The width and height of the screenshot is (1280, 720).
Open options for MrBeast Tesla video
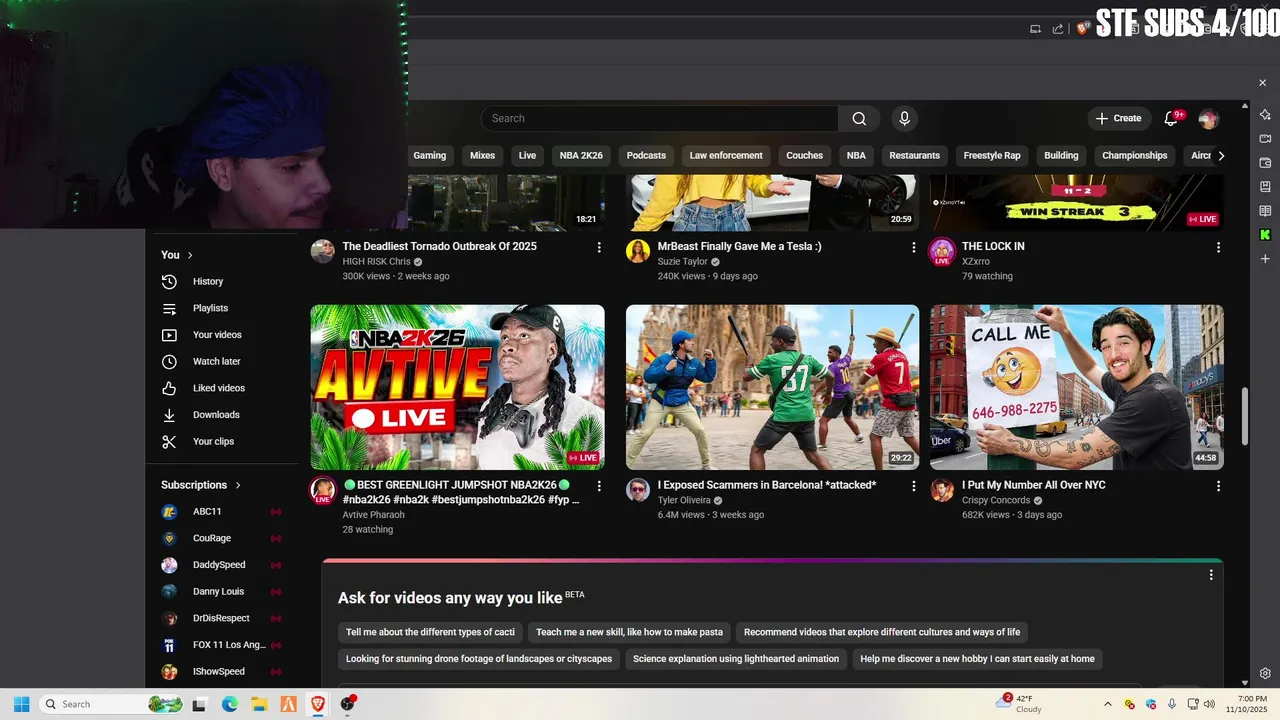click(x=913, y=247)
